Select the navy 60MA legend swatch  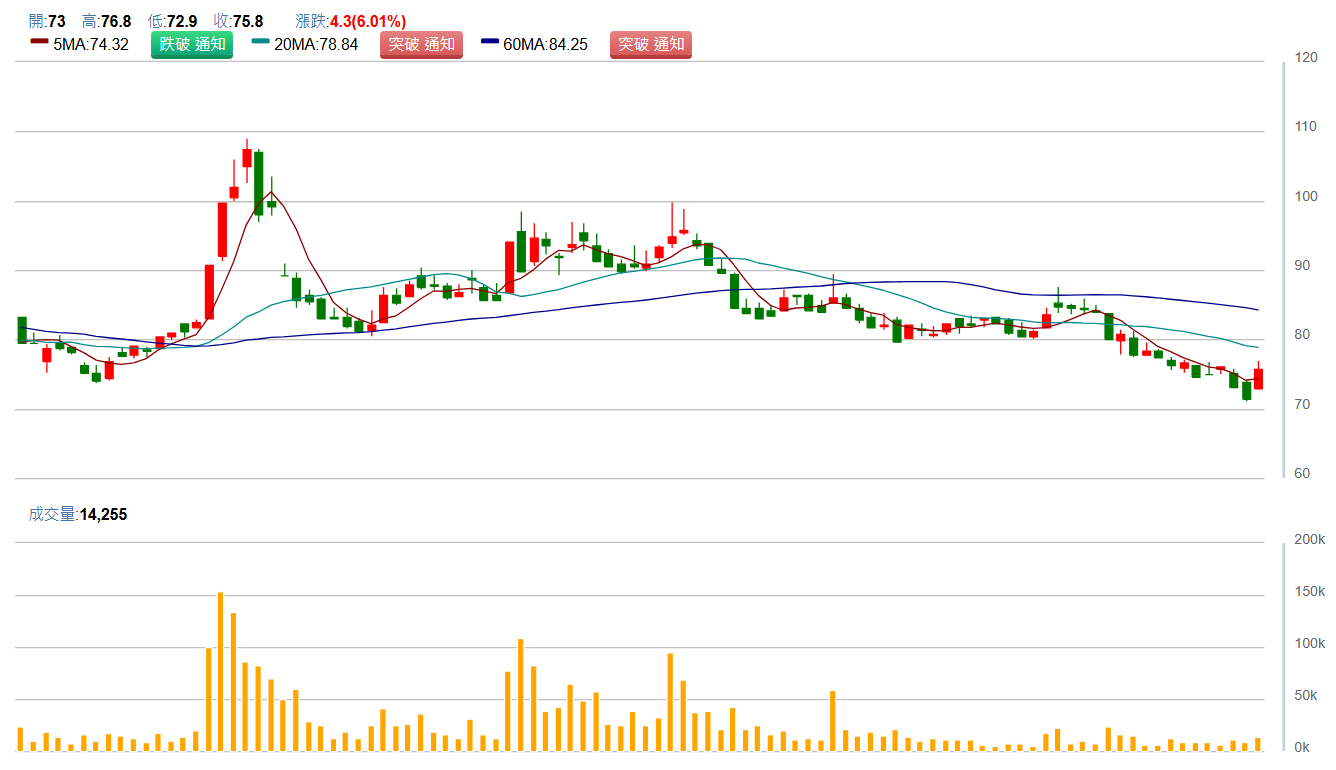click(x=490, y=42)
